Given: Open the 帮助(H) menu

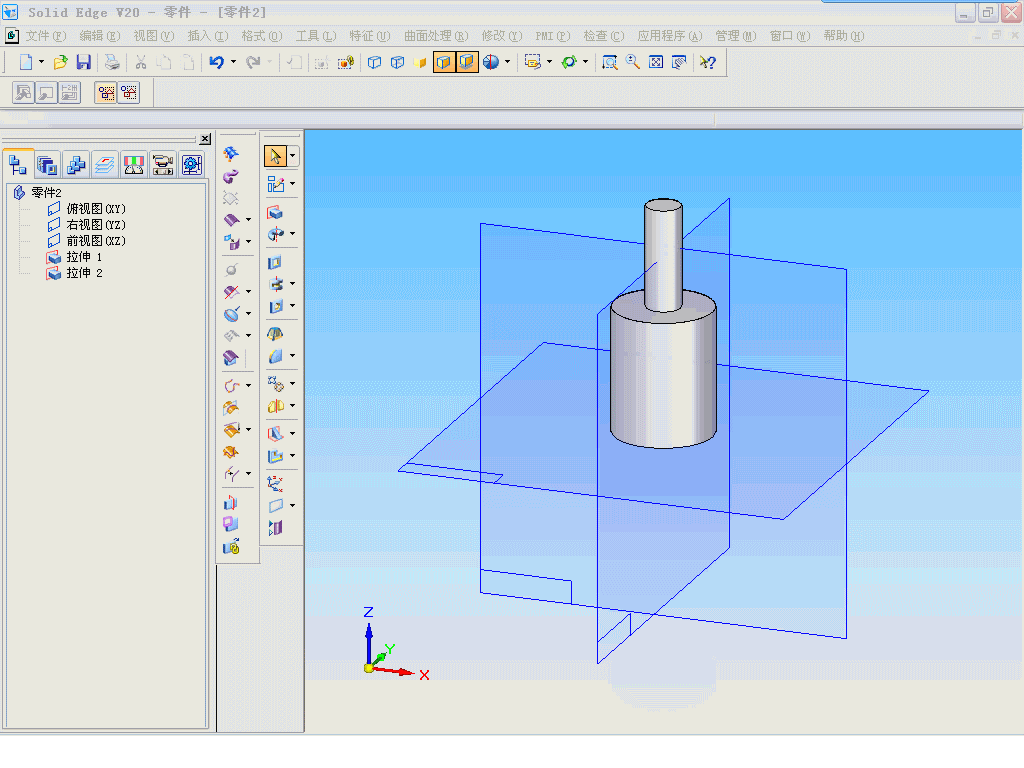Looking at the screenshot, I should click(844, 36).
